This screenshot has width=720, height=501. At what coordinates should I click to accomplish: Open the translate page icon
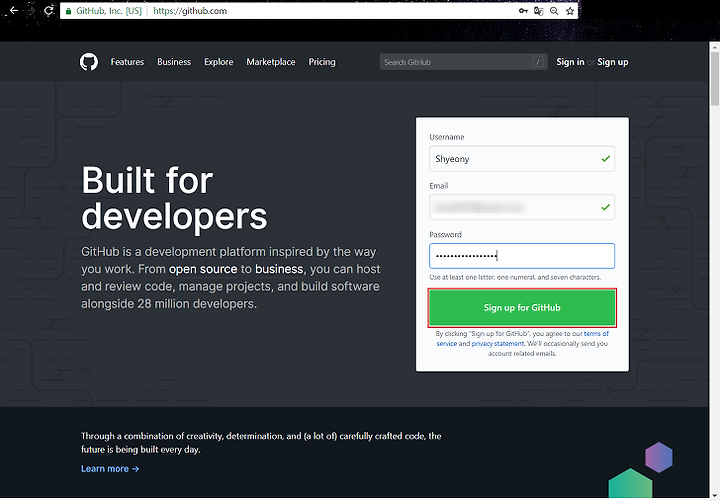[x=539, y=11]
